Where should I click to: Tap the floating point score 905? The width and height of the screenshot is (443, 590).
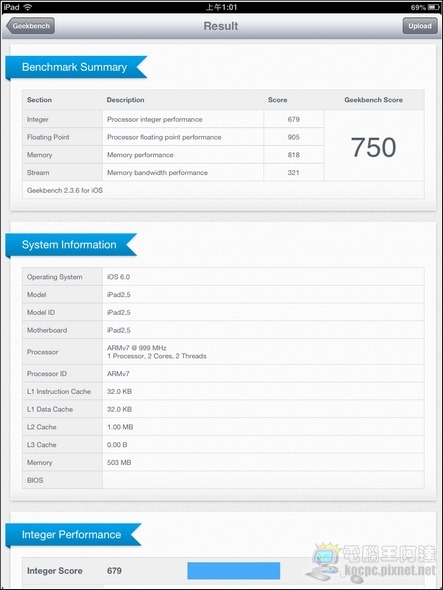pyautogui.click(x=294, y=137)
